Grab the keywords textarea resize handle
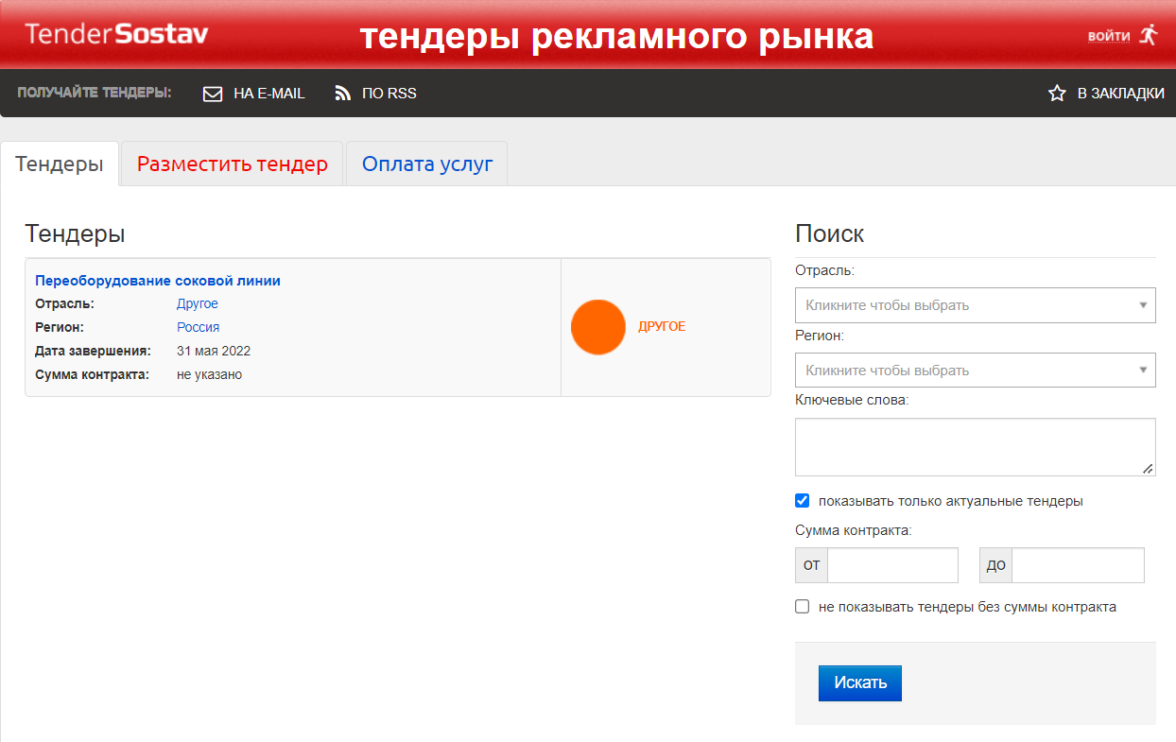1176x742 pixels. click(1148, 469)
